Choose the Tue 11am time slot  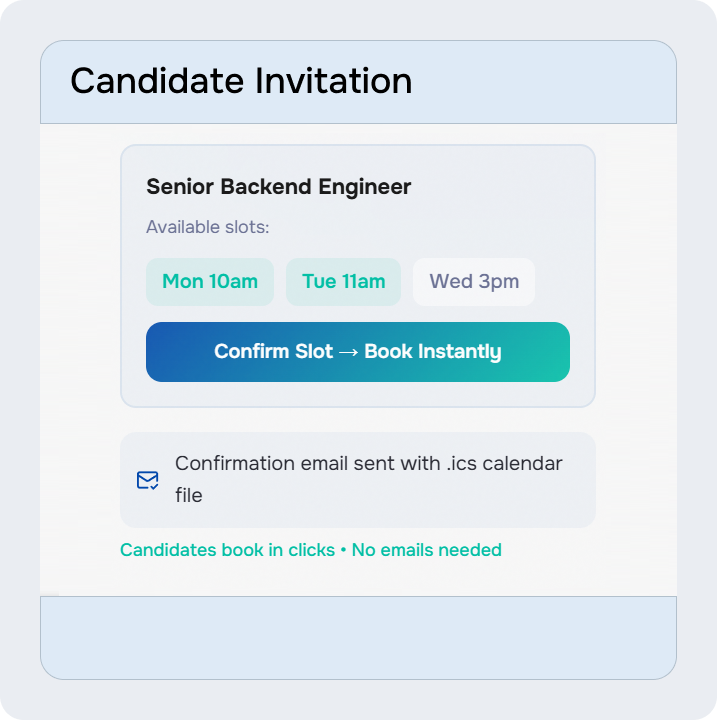coord(343,282)
